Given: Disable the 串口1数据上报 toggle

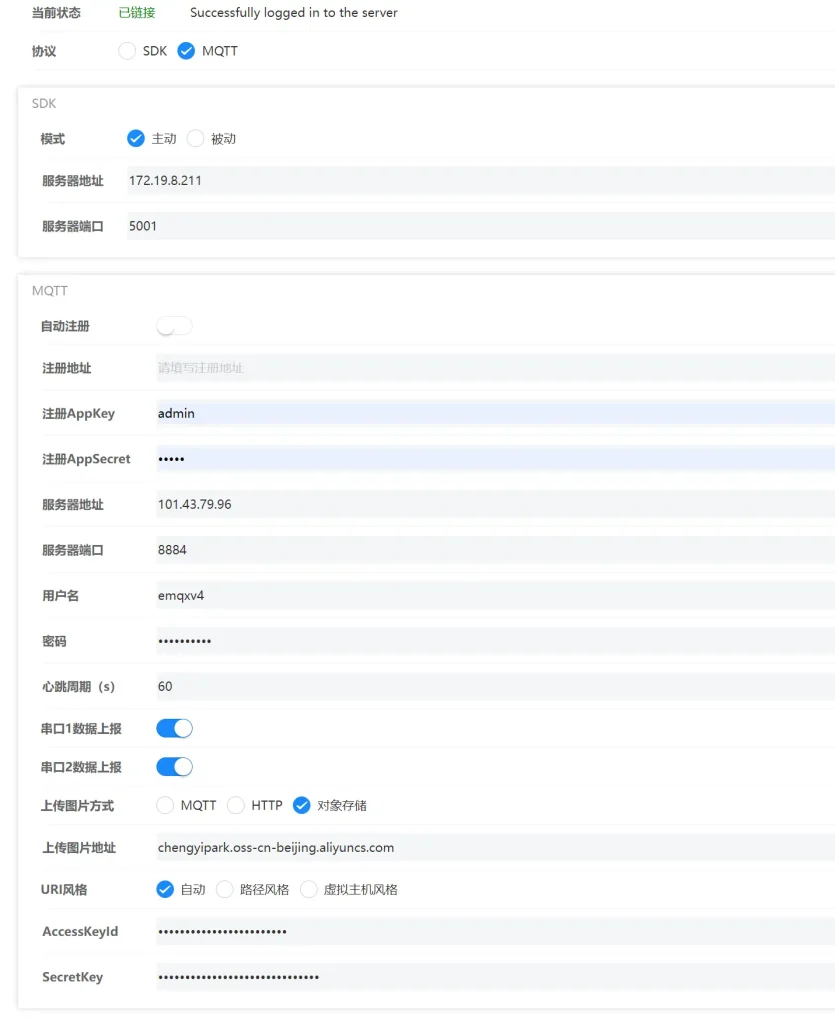Looking at the screenshot, I should point(174,728).
